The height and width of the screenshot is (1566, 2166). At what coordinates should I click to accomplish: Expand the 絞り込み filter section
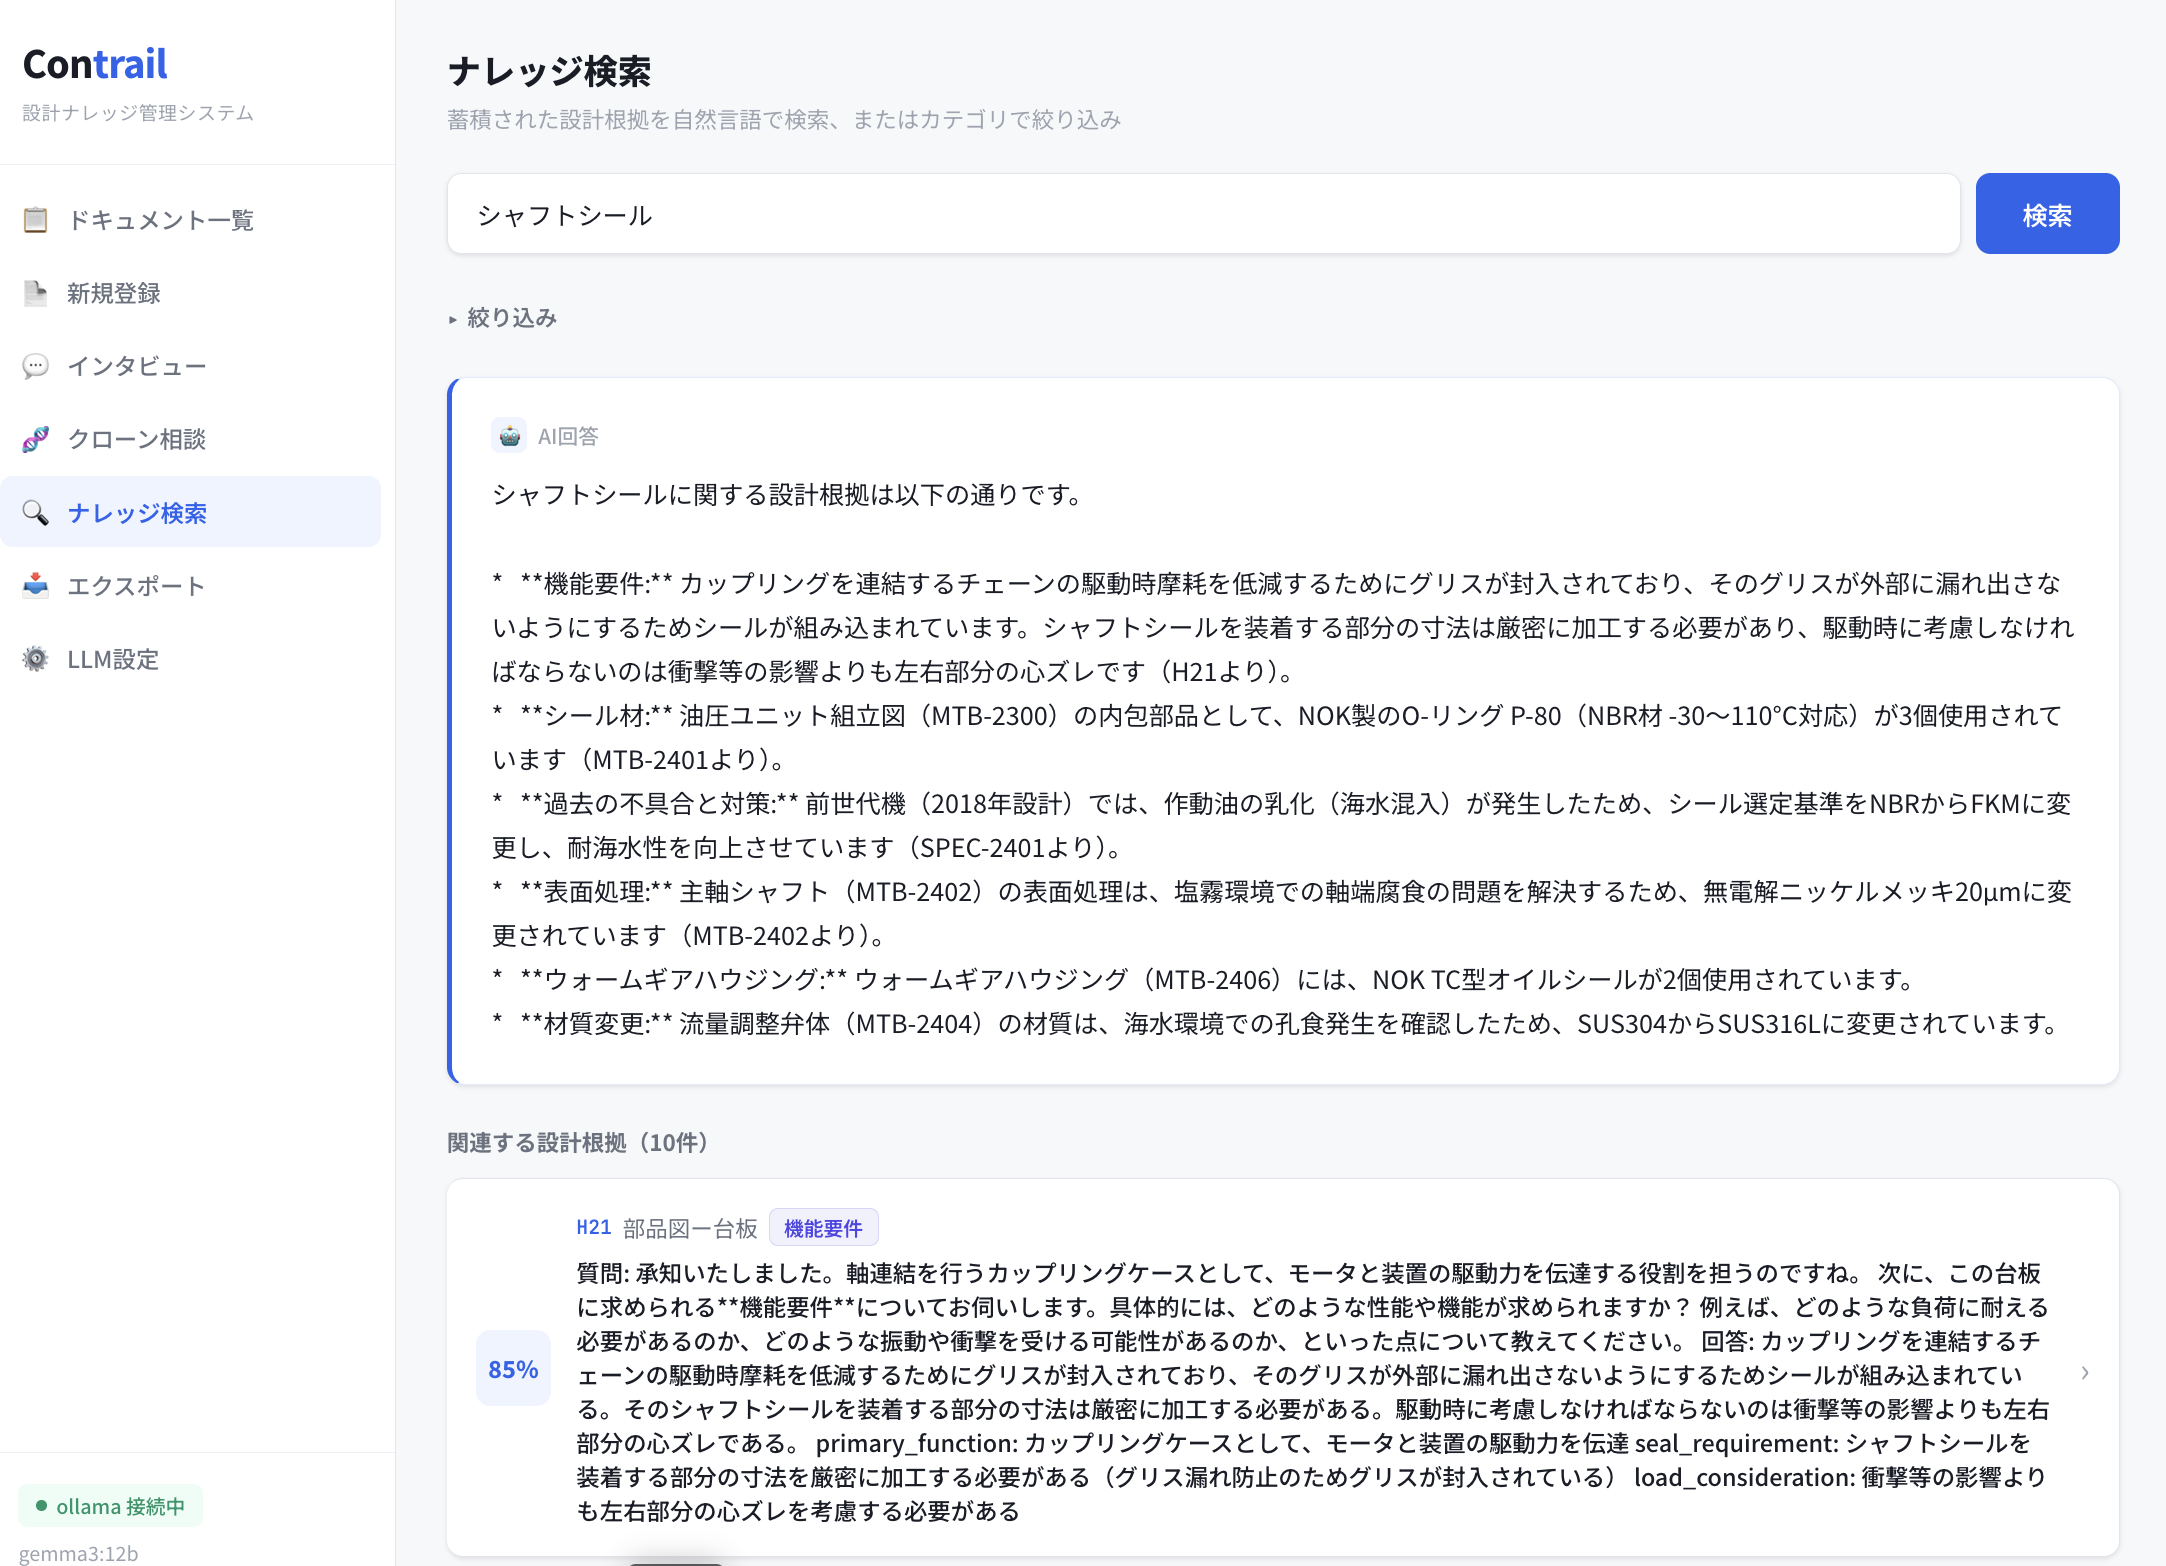[x=502, y=318]
